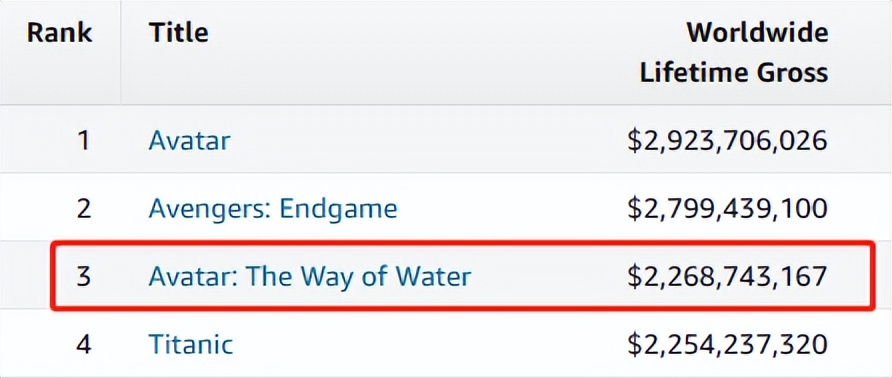The image size is (892, 378).
Task: Click the red outline of the highlighted row
Action: [462, 243]
